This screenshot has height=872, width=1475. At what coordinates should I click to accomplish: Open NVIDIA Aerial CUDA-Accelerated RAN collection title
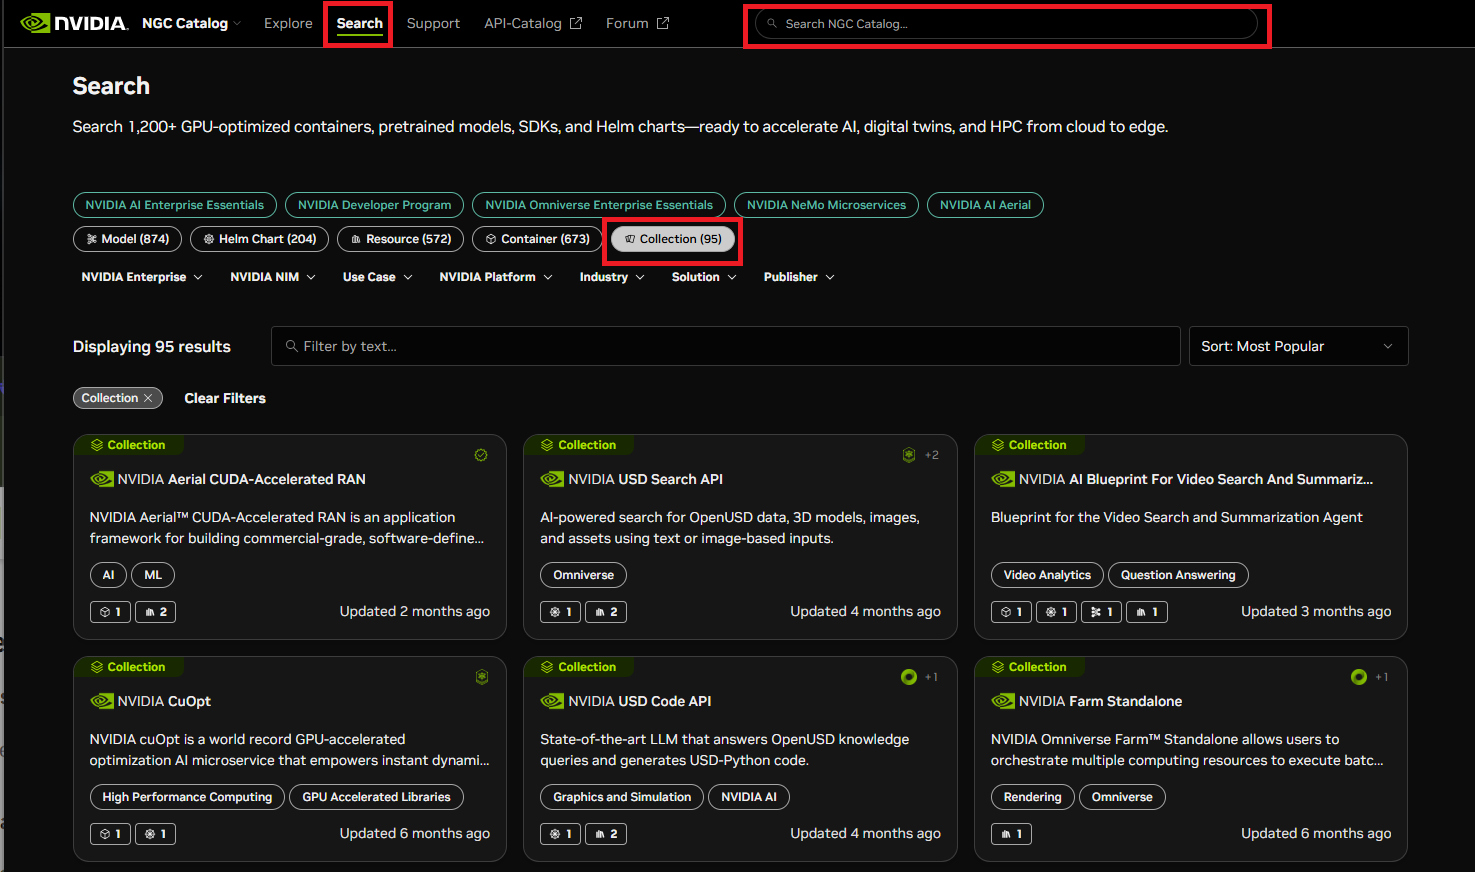tap(241, 479)
